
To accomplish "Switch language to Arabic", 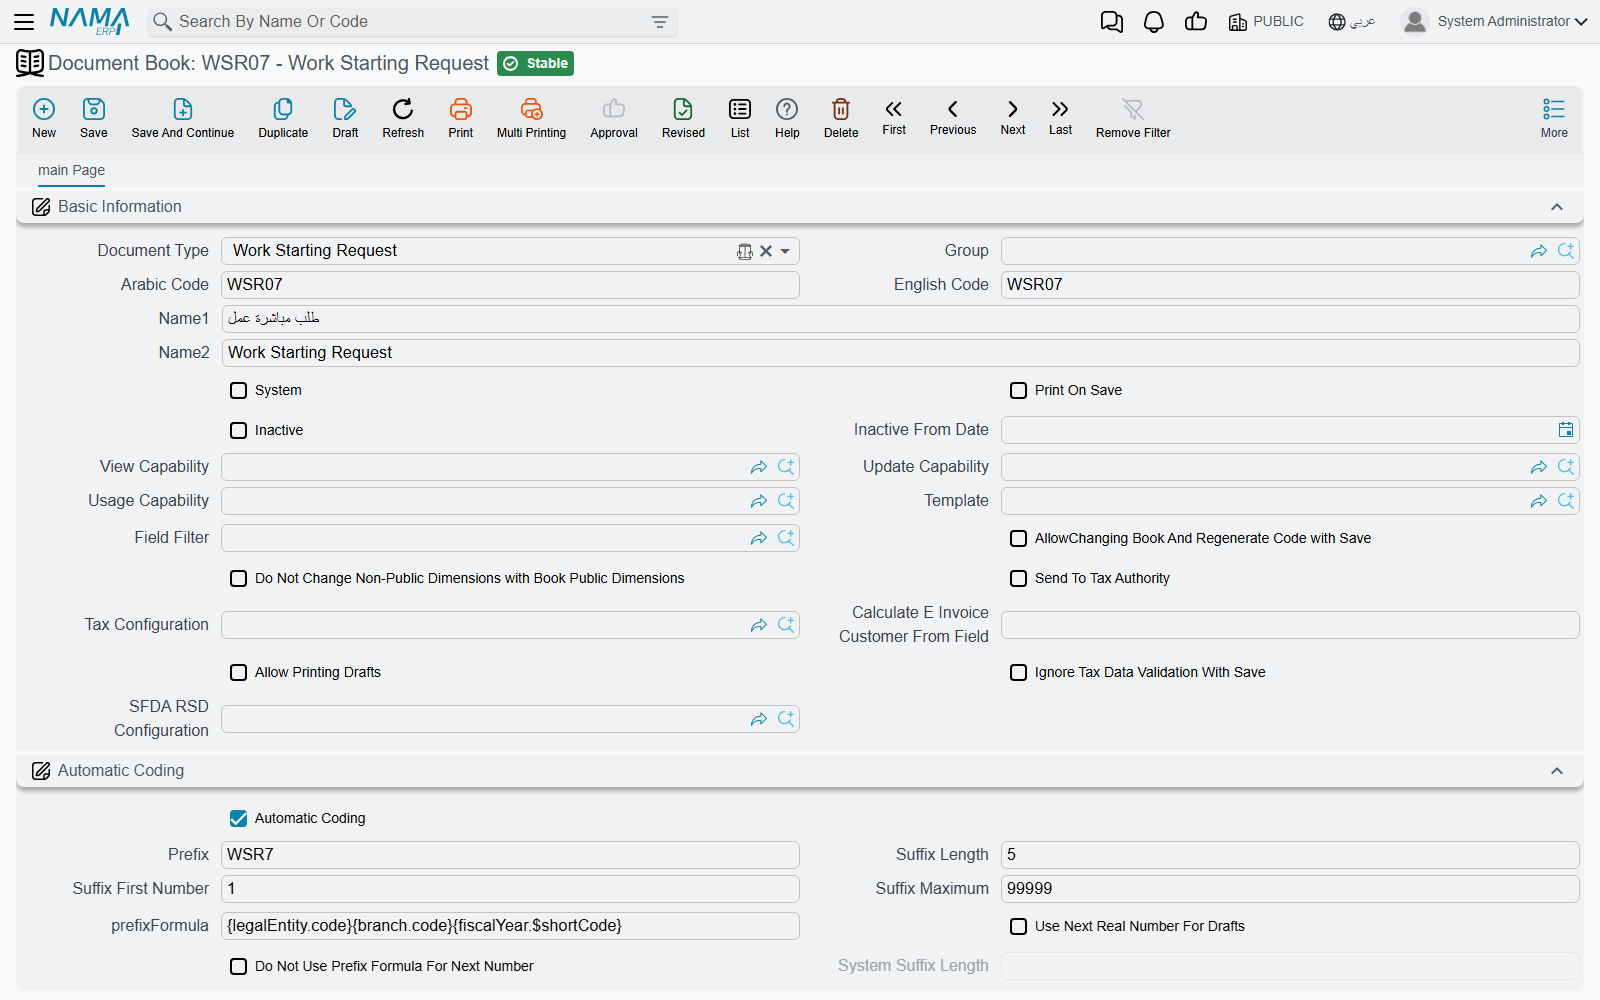I will coord(1352,22).
